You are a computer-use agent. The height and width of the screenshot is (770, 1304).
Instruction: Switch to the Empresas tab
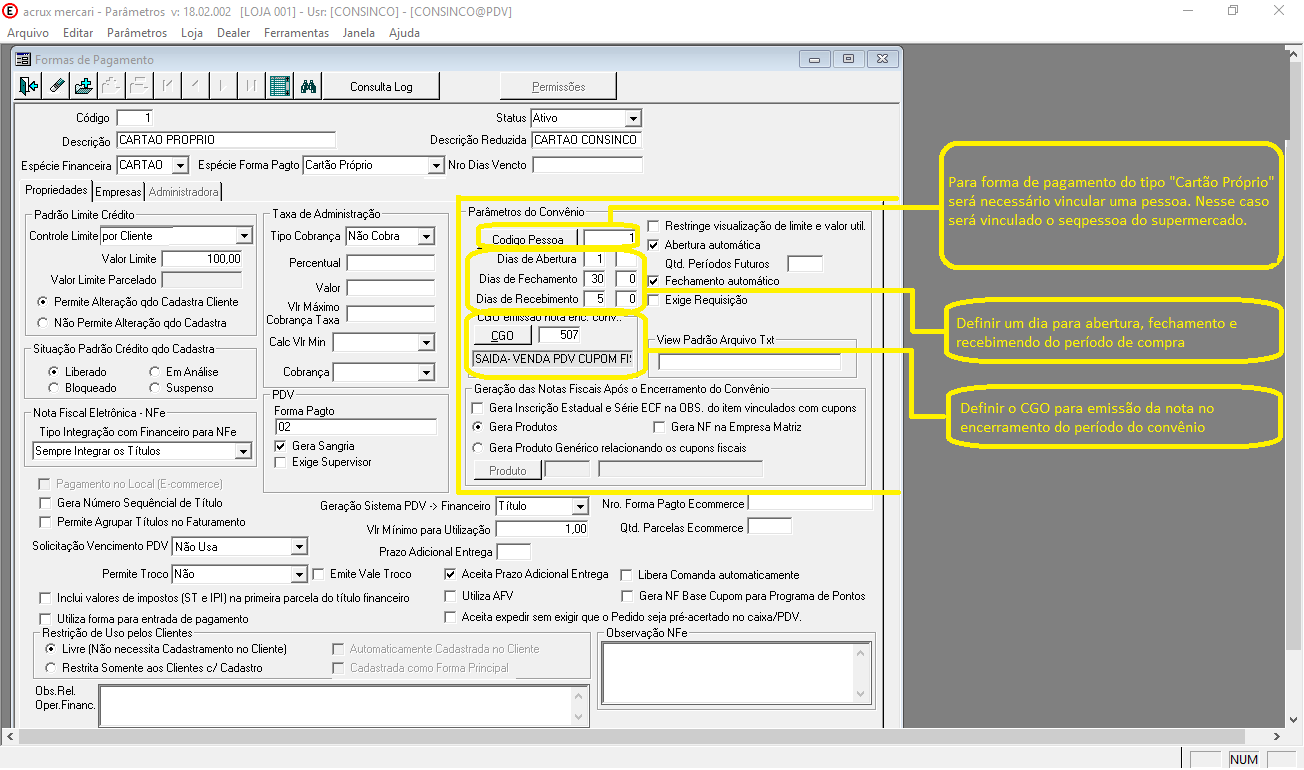(118, 192)
